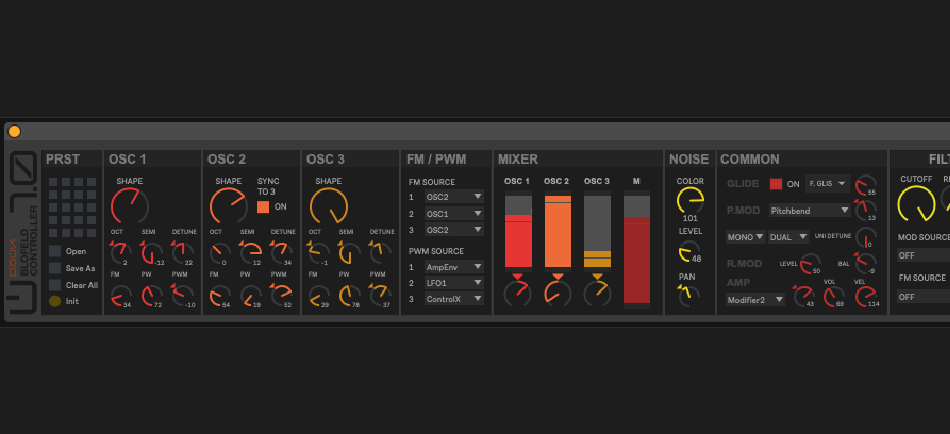This screenshot has height=434, width=950.
Task: Click the OSC 3 SEMI knob
Action: (349, 252)
